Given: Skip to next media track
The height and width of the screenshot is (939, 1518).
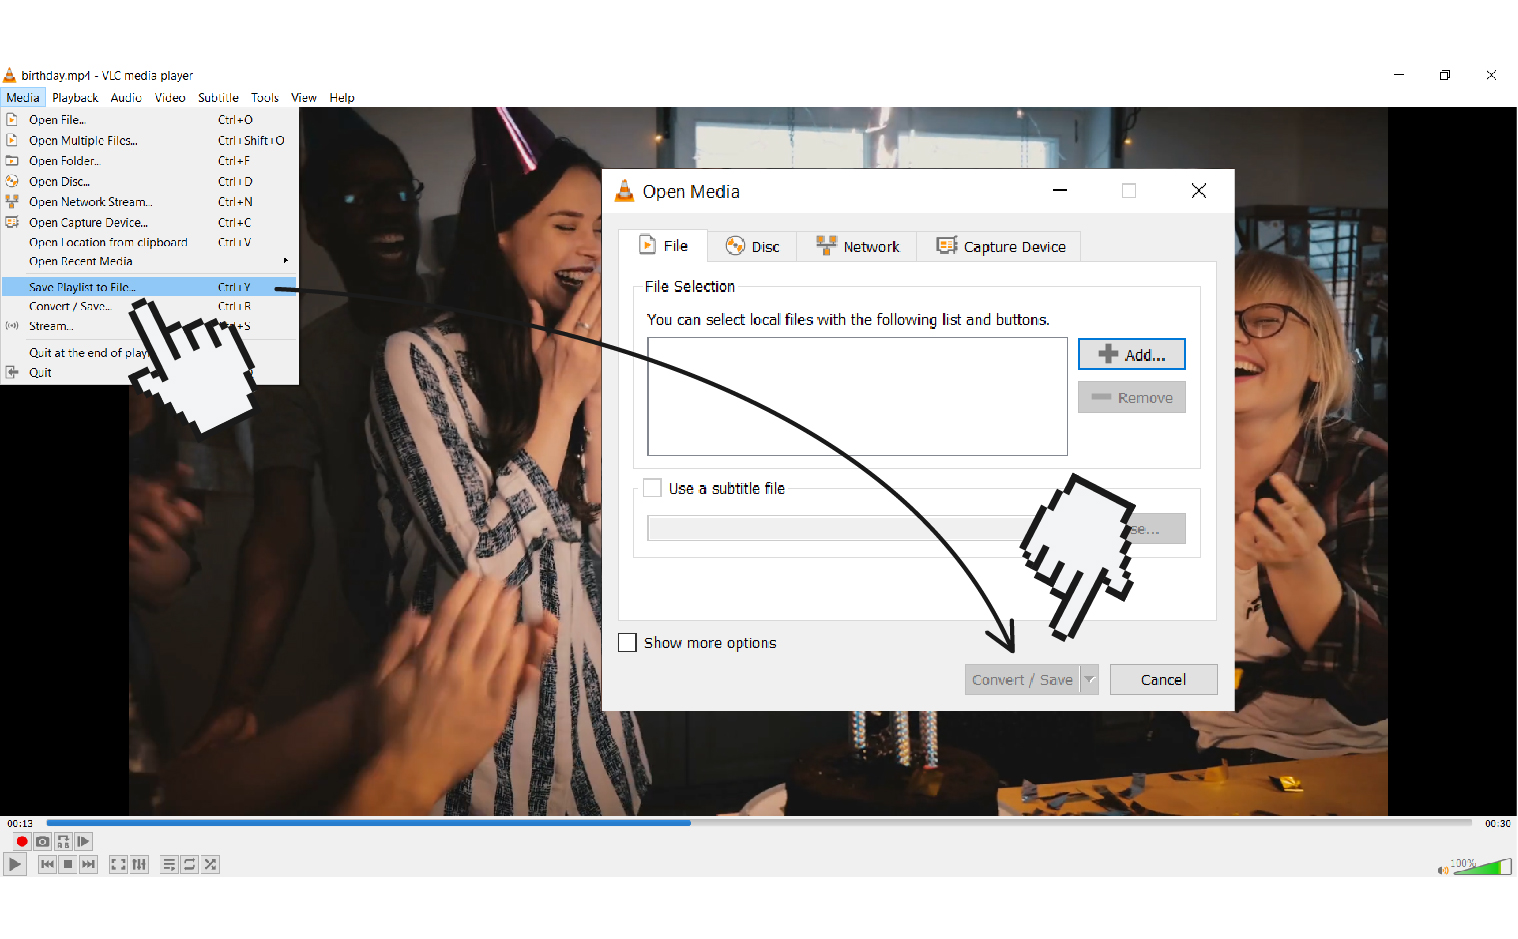Looking at the screenshot, I should pyautogui.click(x=89, y=864).
